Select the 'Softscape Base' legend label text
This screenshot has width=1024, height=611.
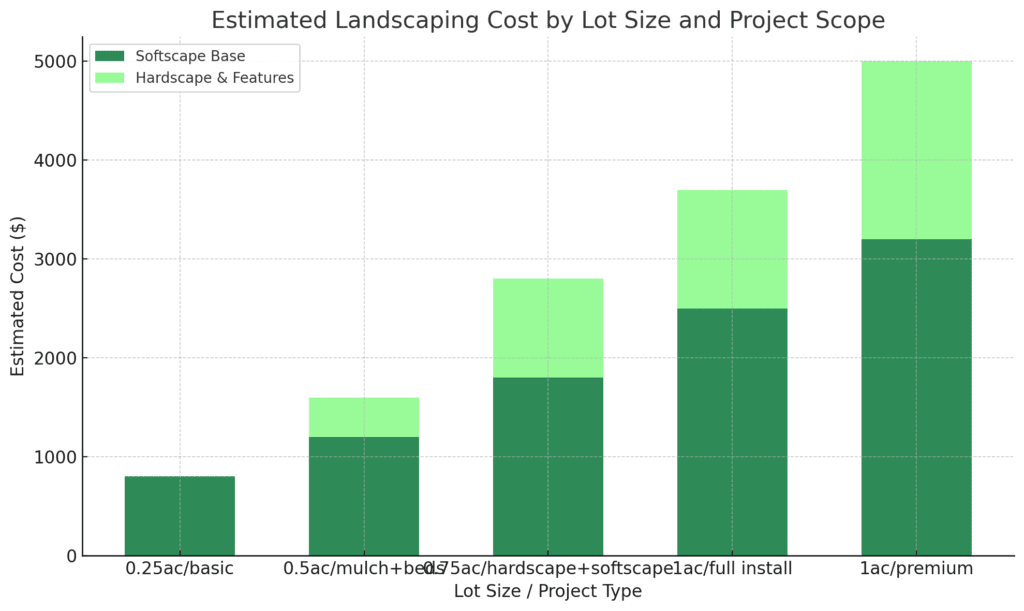[190, 56]
